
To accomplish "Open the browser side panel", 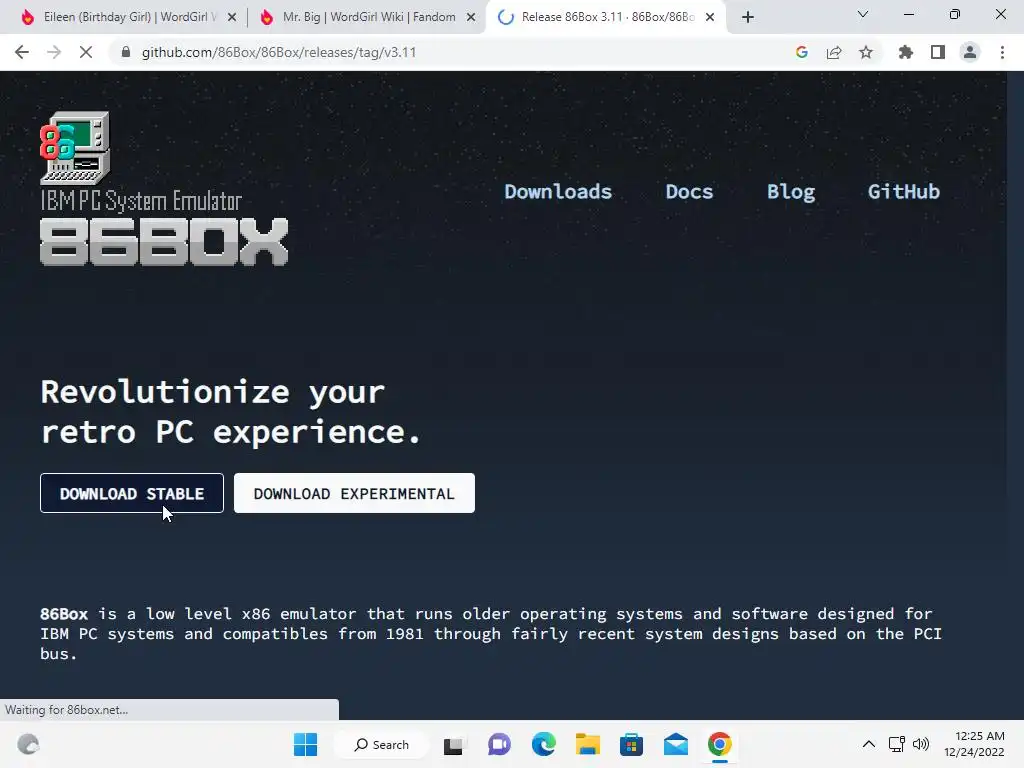I will click(x=938, y=52).
